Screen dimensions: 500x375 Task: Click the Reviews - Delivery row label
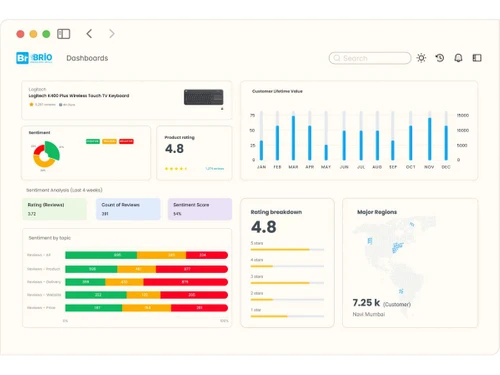click(x=44, y=282)
